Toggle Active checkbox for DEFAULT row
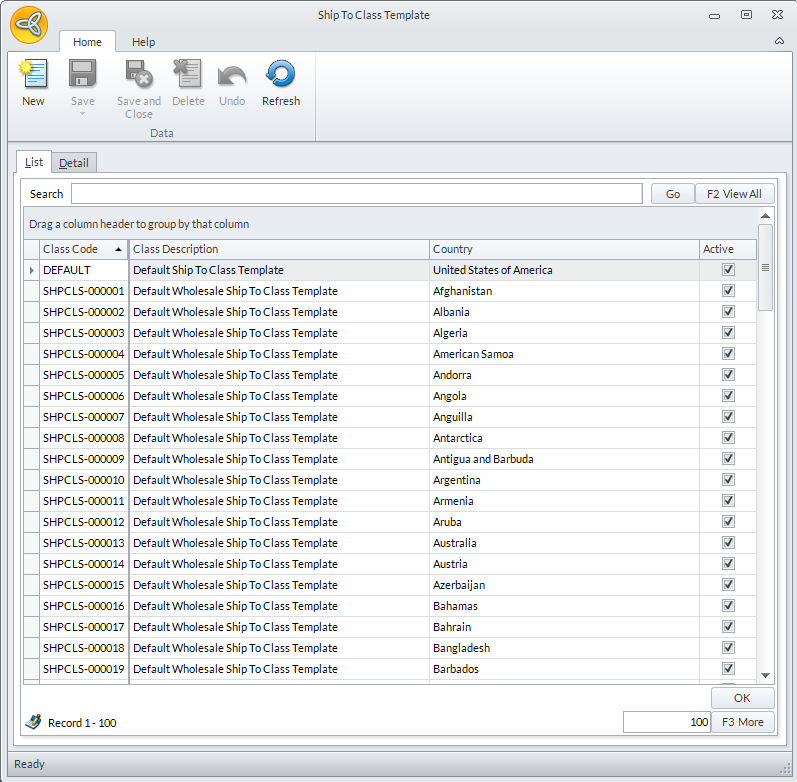797x782 pixels. point(728,270)
